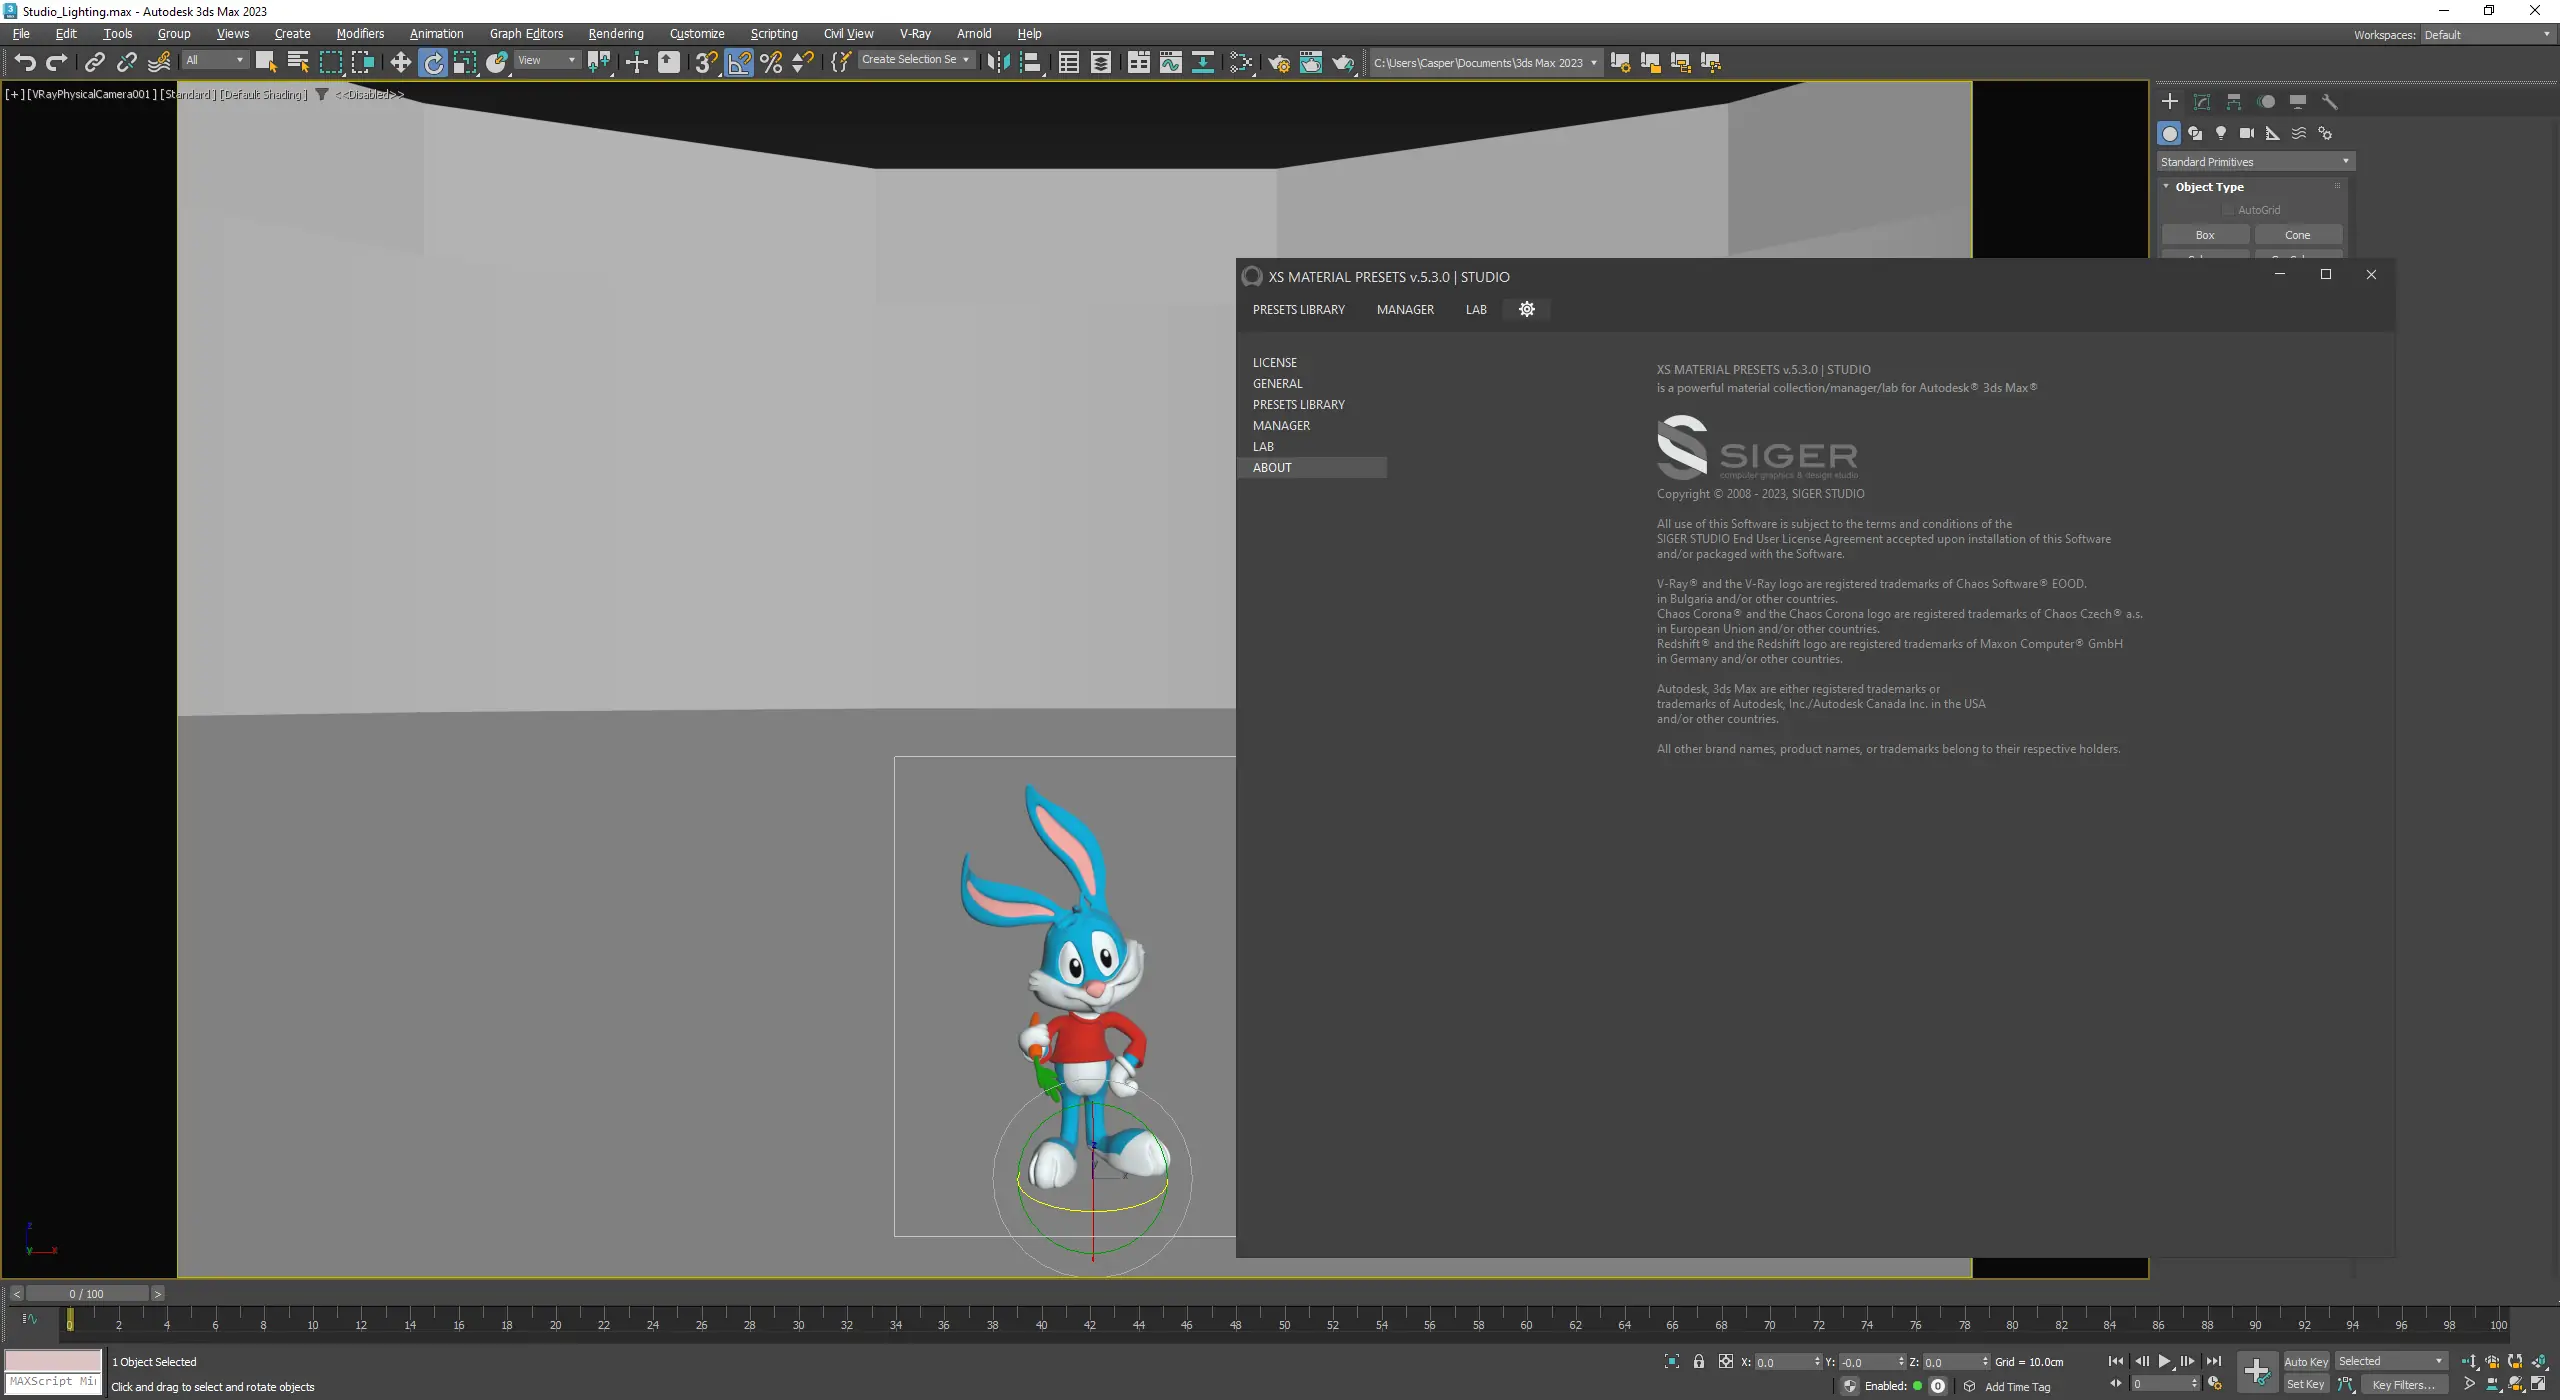Open the Rendering menu
Screen dimensions: 2560x1400
pos(615,34)
